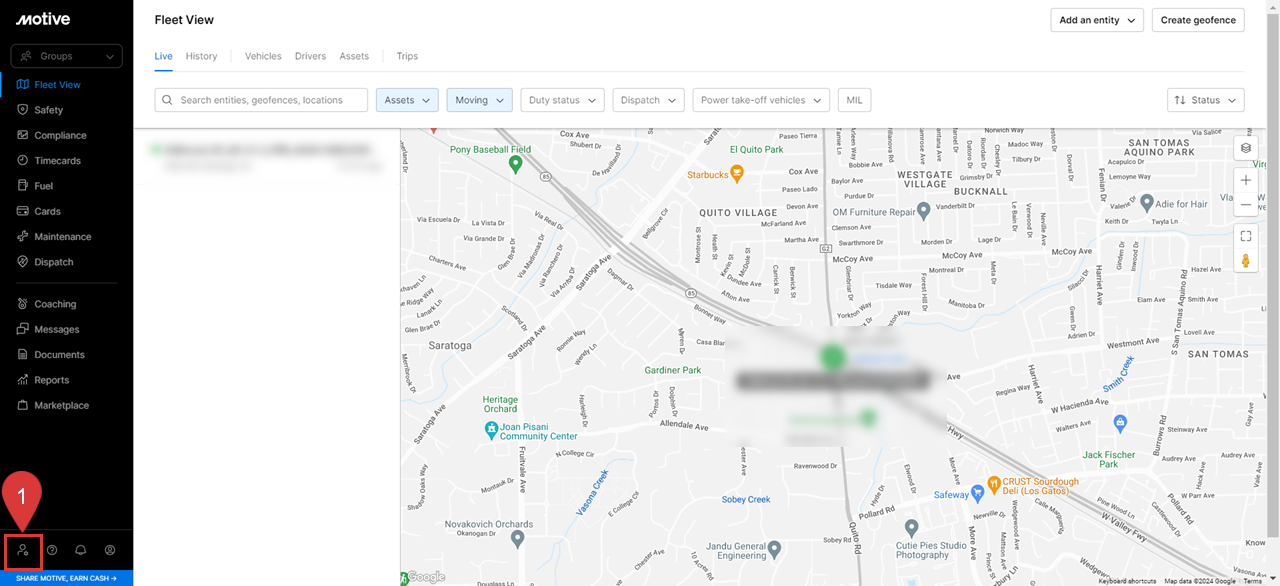Open the help icon at sidebar bottom
The image size is (1280, 586).
coord(51,550)
